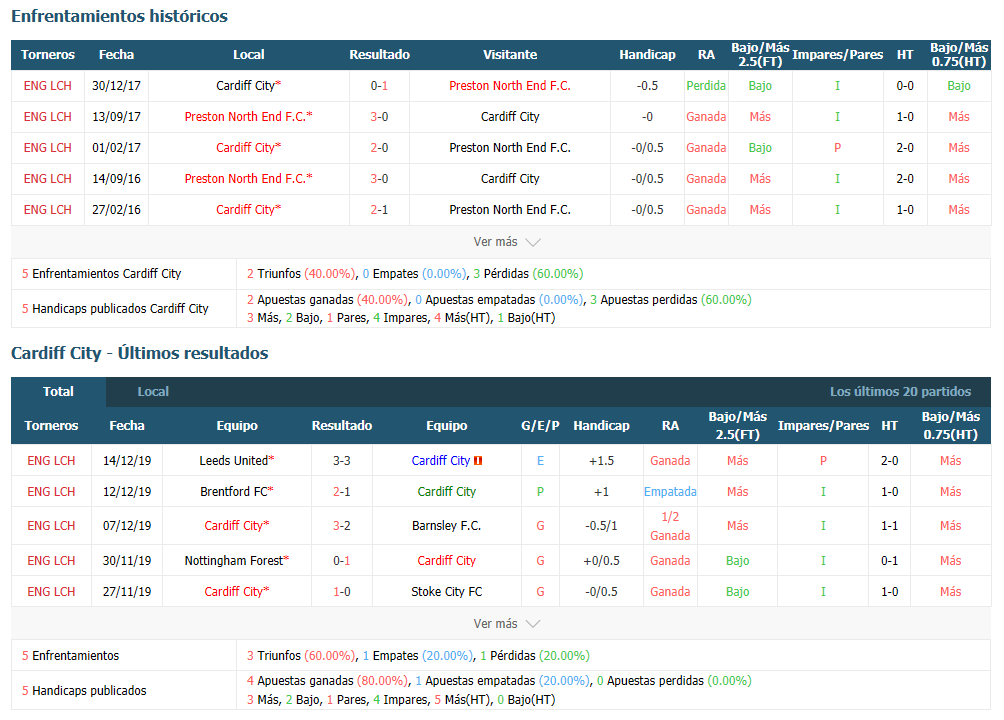Click the G/E/P column header

click(x=540, y=426)
